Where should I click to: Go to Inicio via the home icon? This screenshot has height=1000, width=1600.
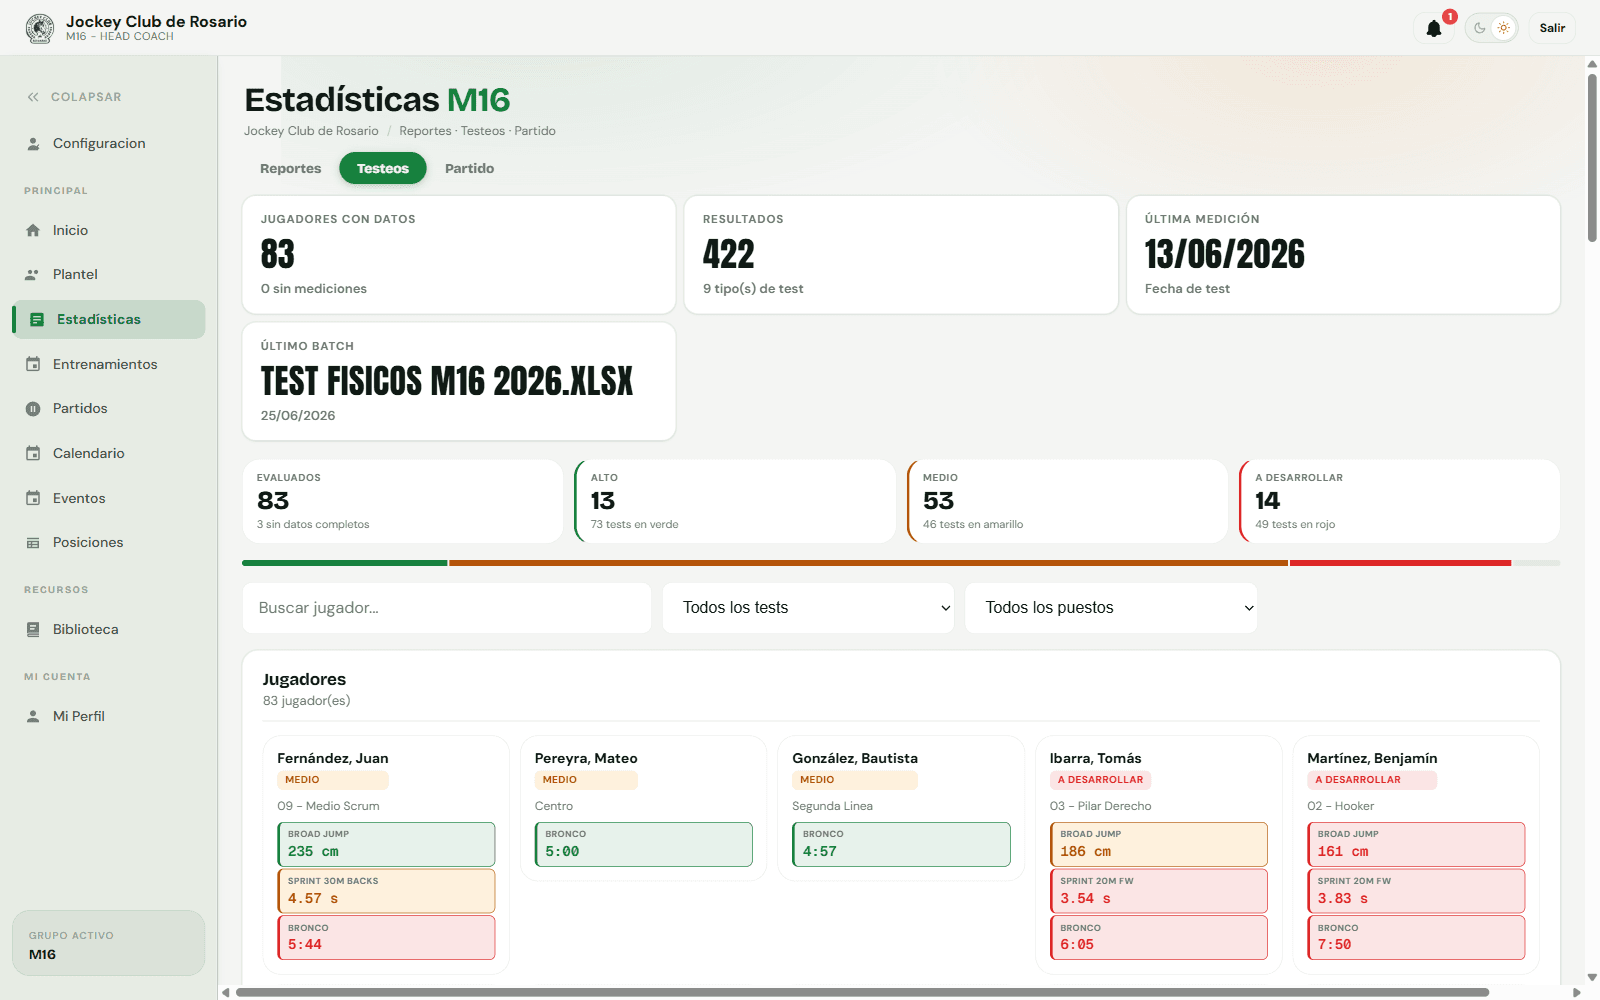33,230
